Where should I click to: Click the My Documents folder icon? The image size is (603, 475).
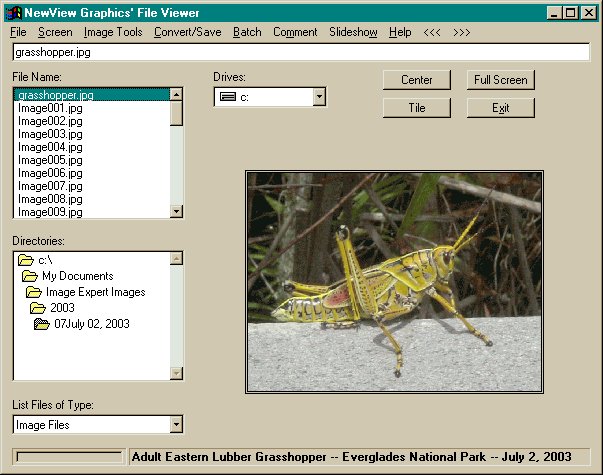30,276
